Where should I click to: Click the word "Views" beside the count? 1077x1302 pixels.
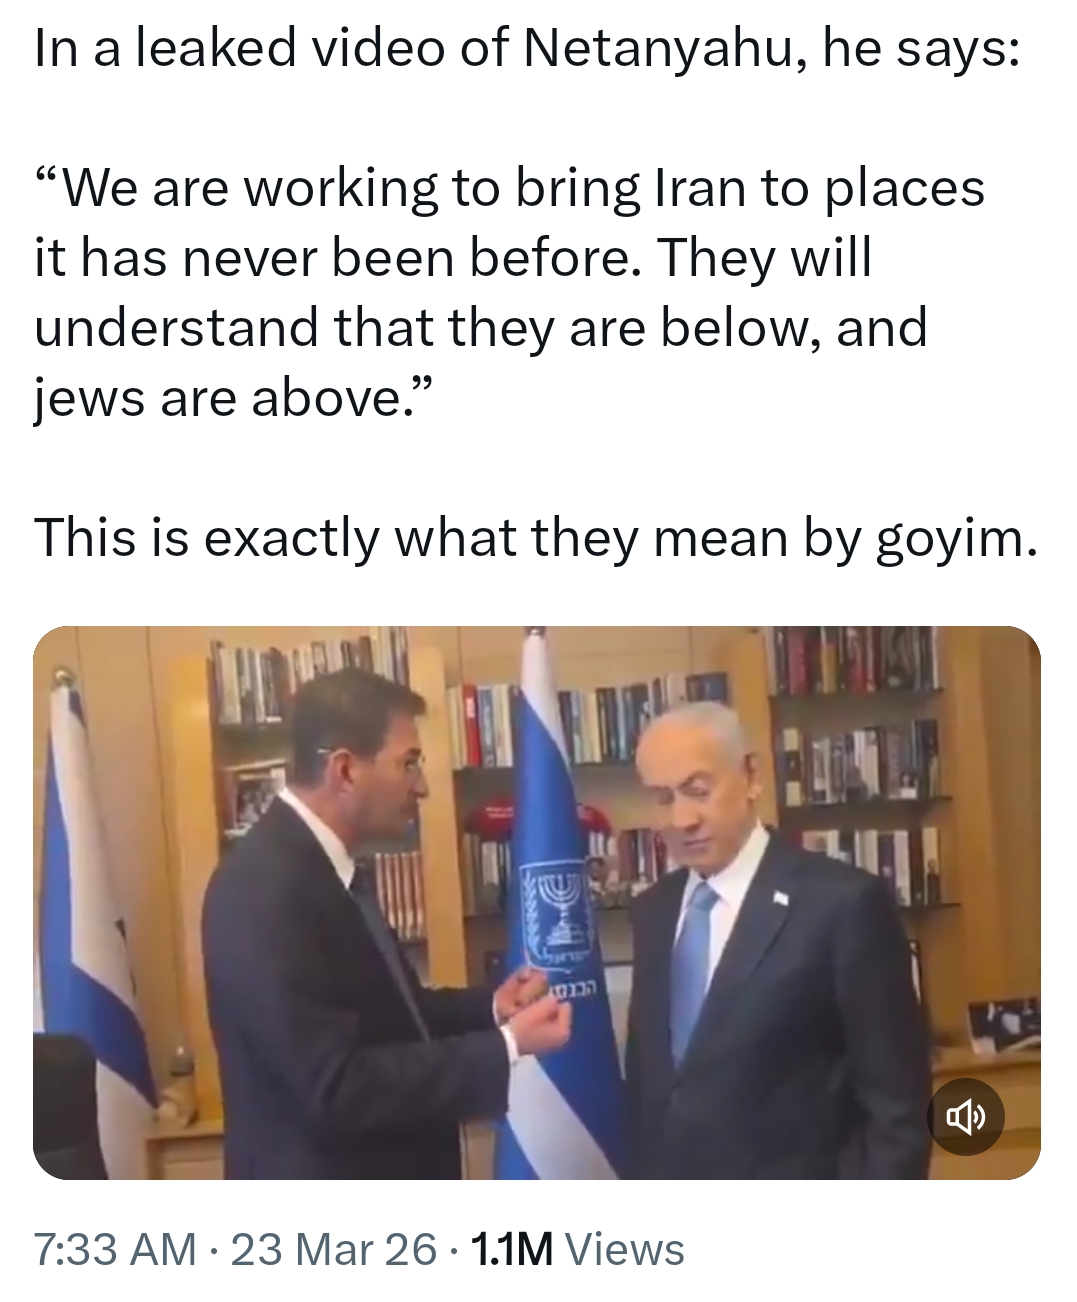[624, 1250]
